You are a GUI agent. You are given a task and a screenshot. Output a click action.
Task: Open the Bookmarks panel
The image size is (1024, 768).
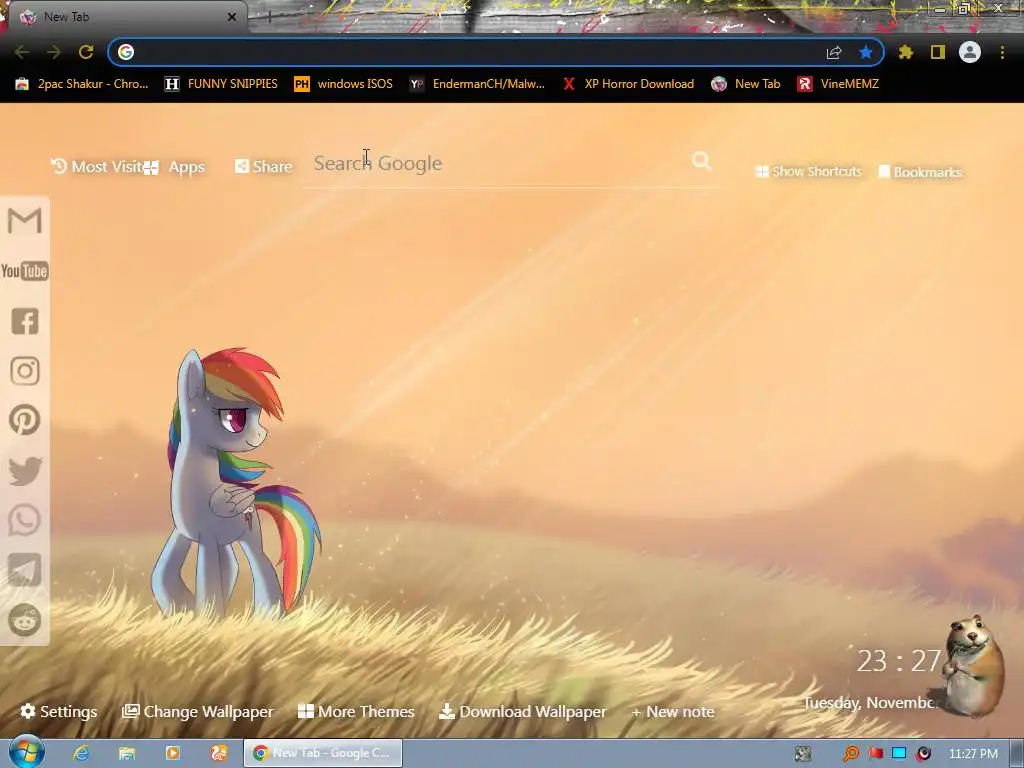tap(920, 172)
